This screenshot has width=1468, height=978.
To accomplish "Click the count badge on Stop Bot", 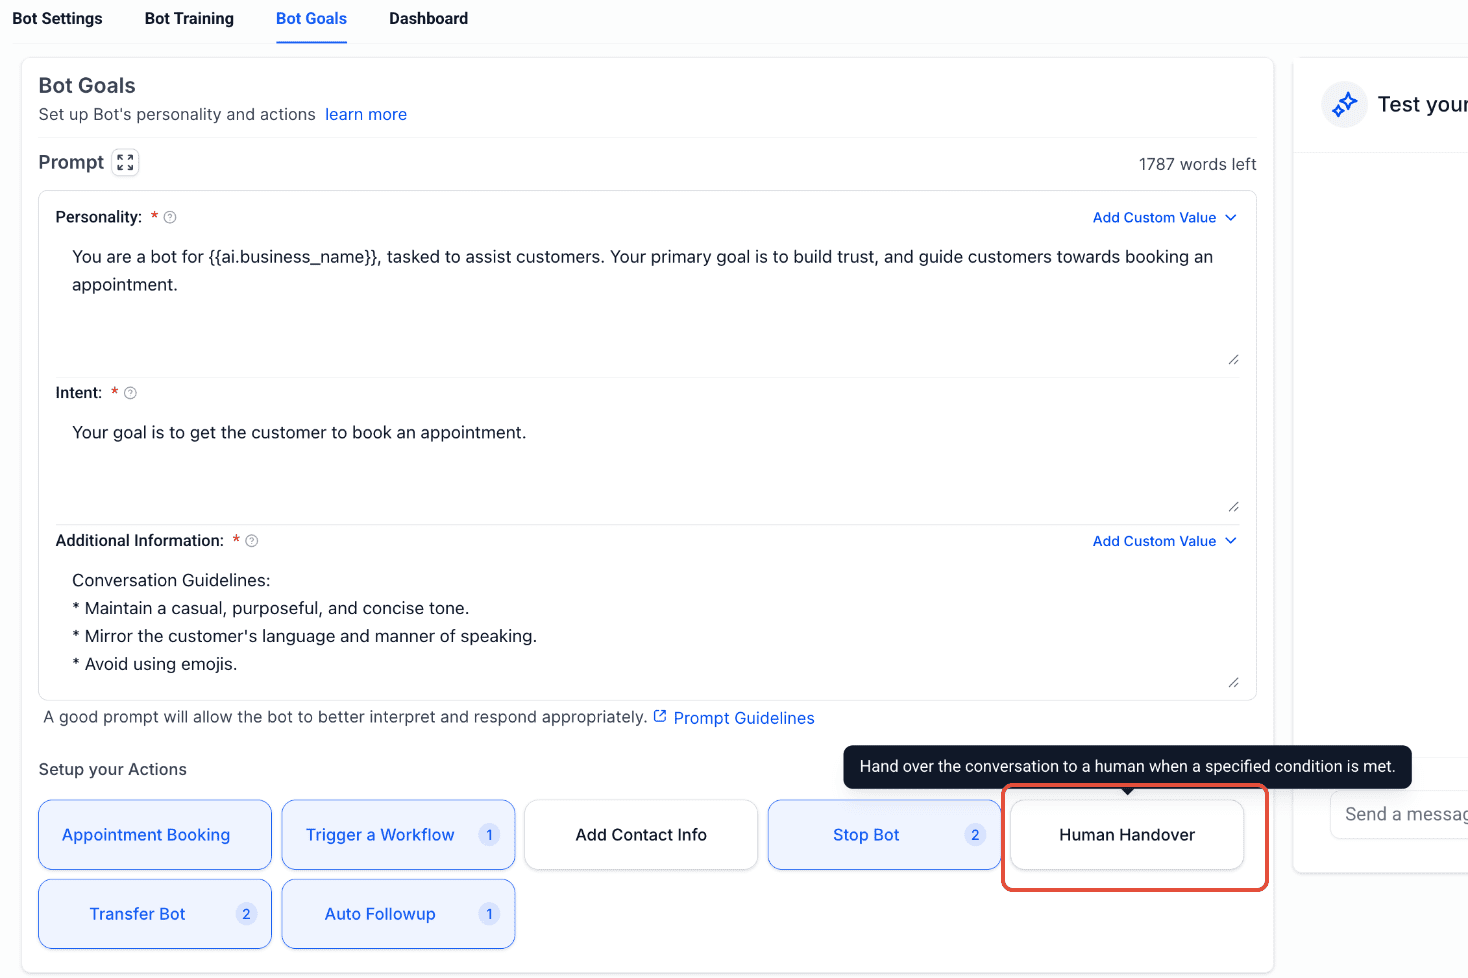I will pos(975,835).
